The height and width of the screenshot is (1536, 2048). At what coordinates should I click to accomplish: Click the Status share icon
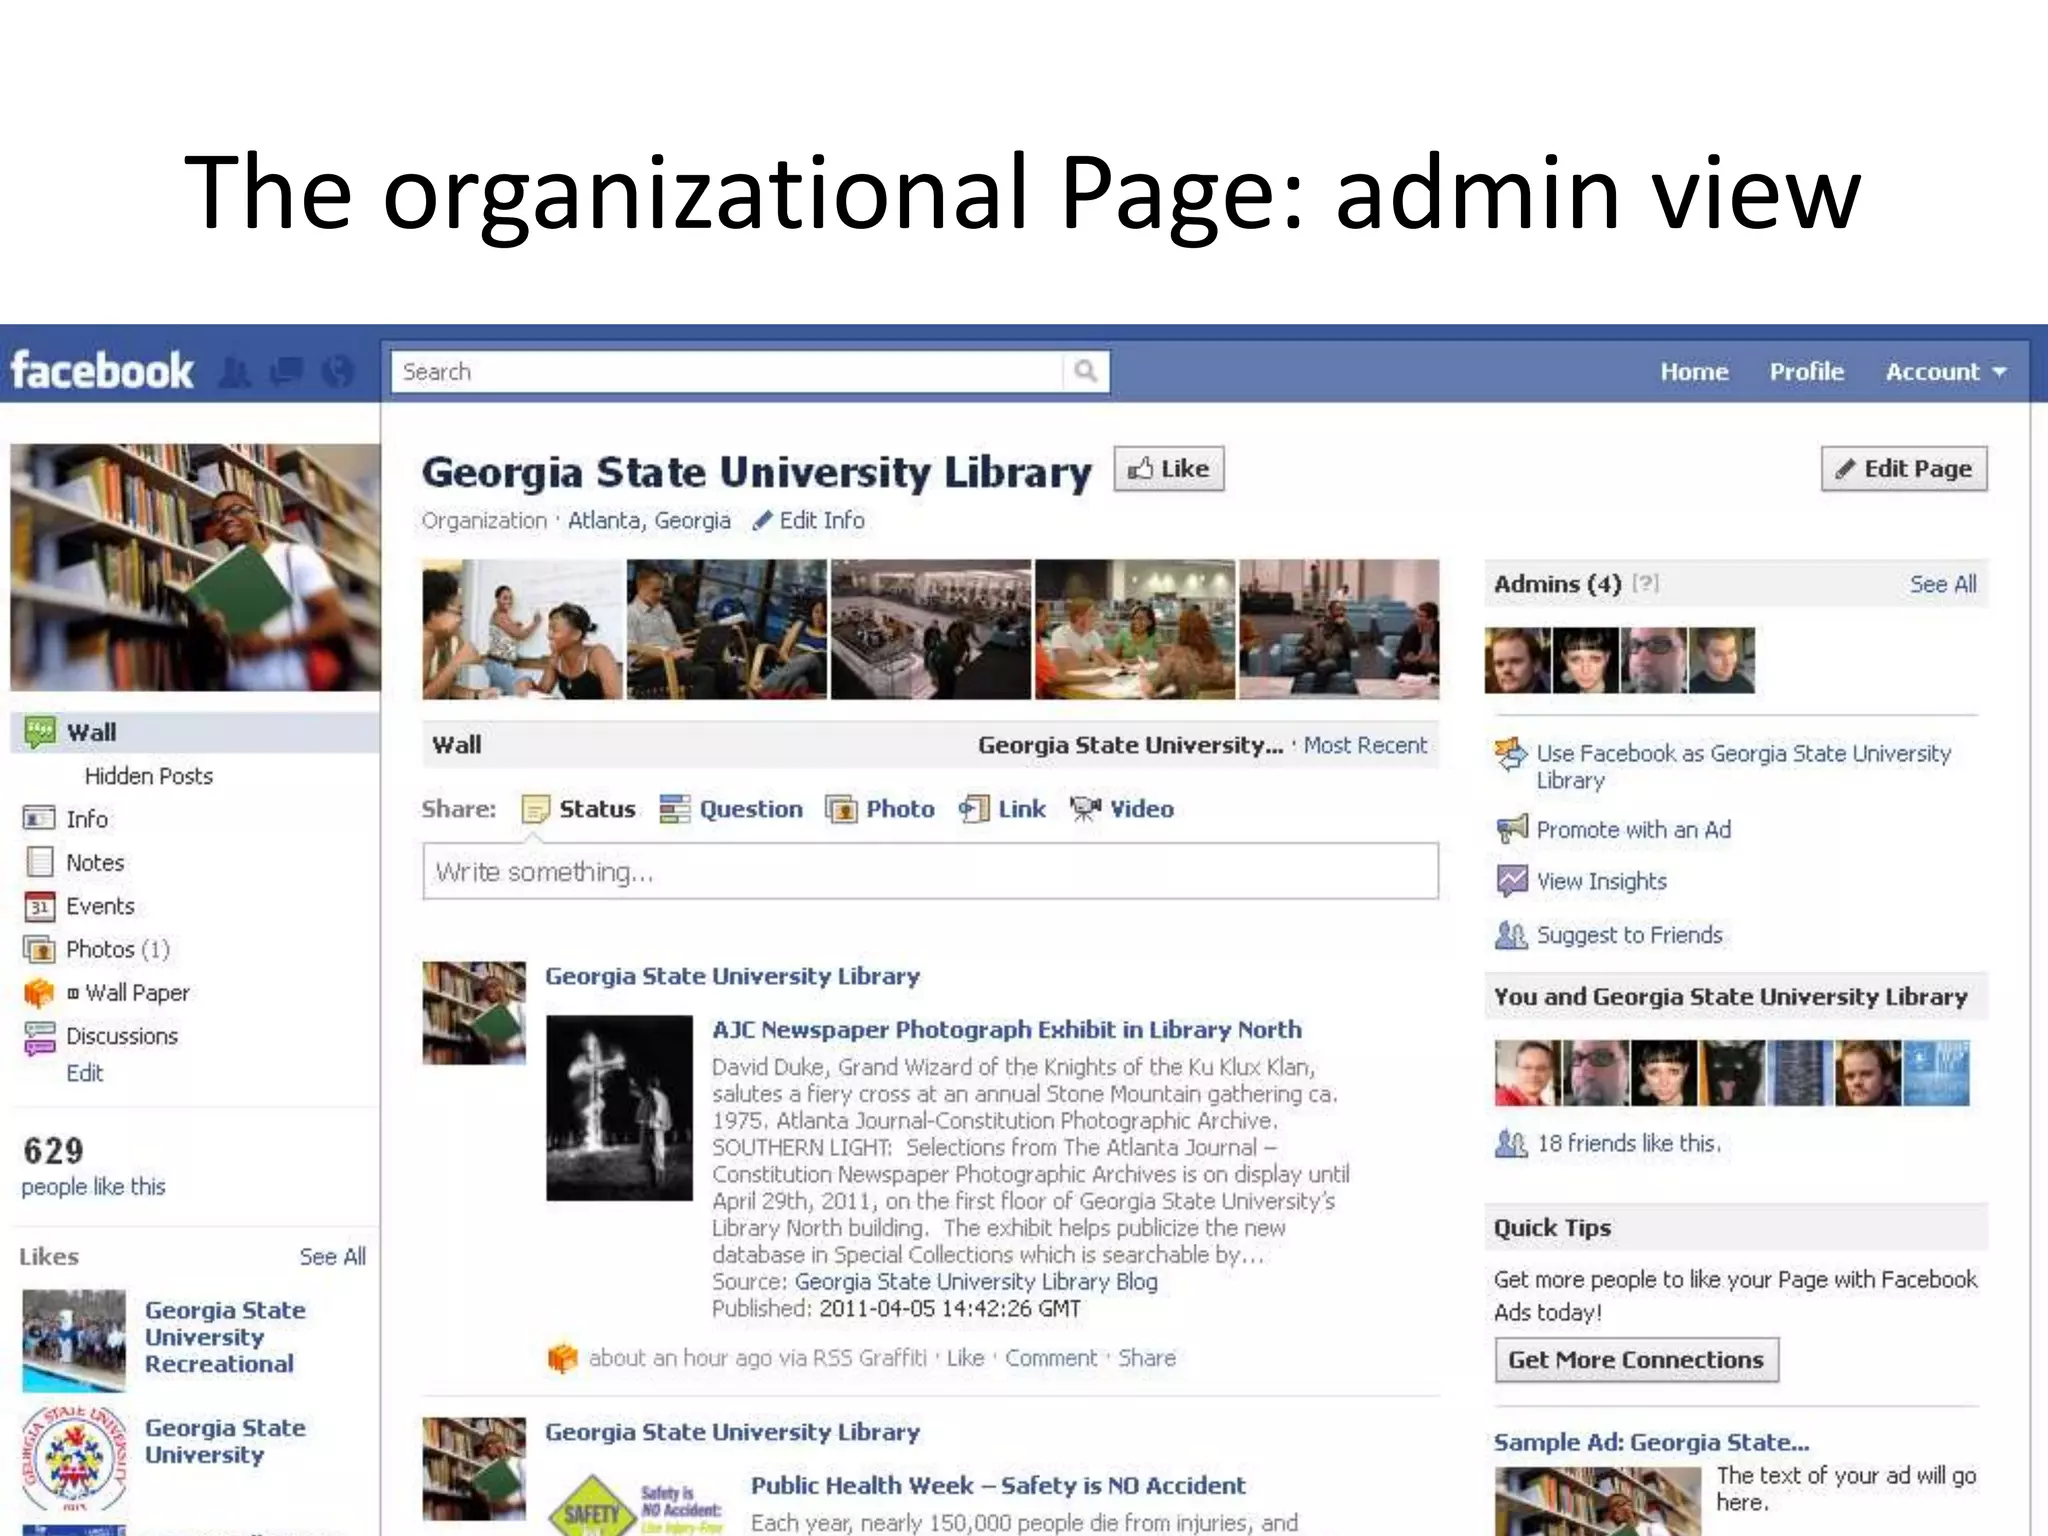pos(536,809)
